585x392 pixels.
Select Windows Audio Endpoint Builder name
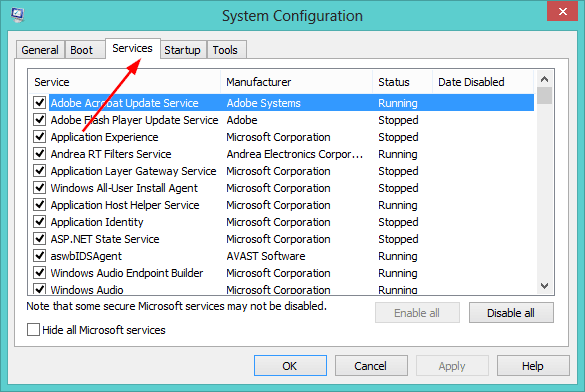click(x=127, y=273)
